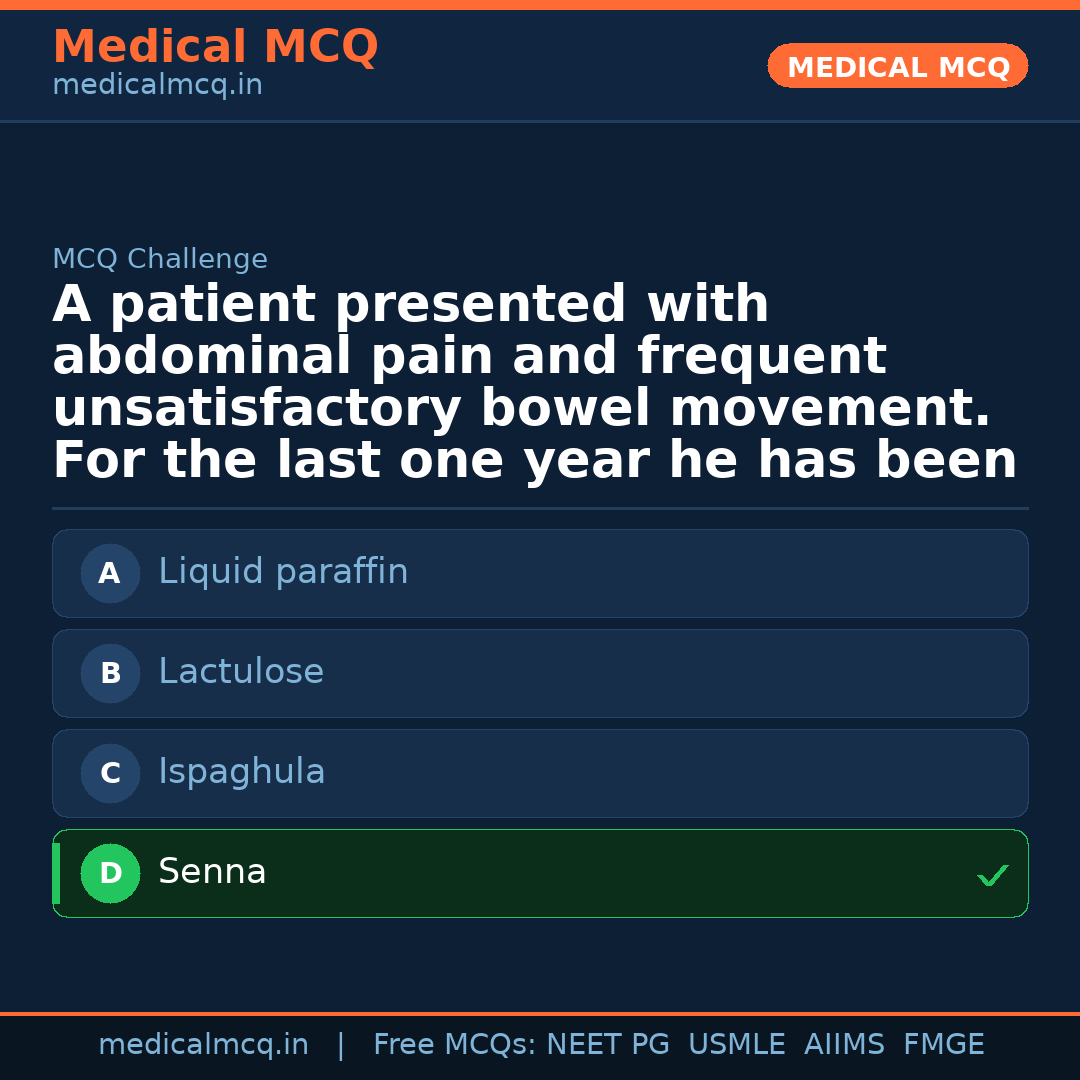
Task: Click the green letter D circle badge
Action: [110, 874]
